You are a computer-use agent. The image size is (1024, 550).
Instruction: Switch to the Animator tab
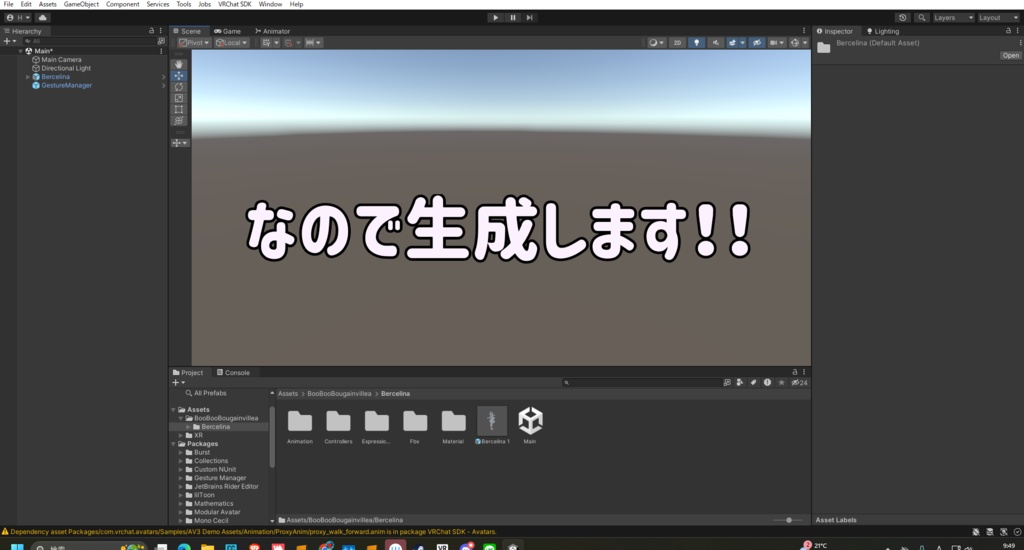point(272,31)
